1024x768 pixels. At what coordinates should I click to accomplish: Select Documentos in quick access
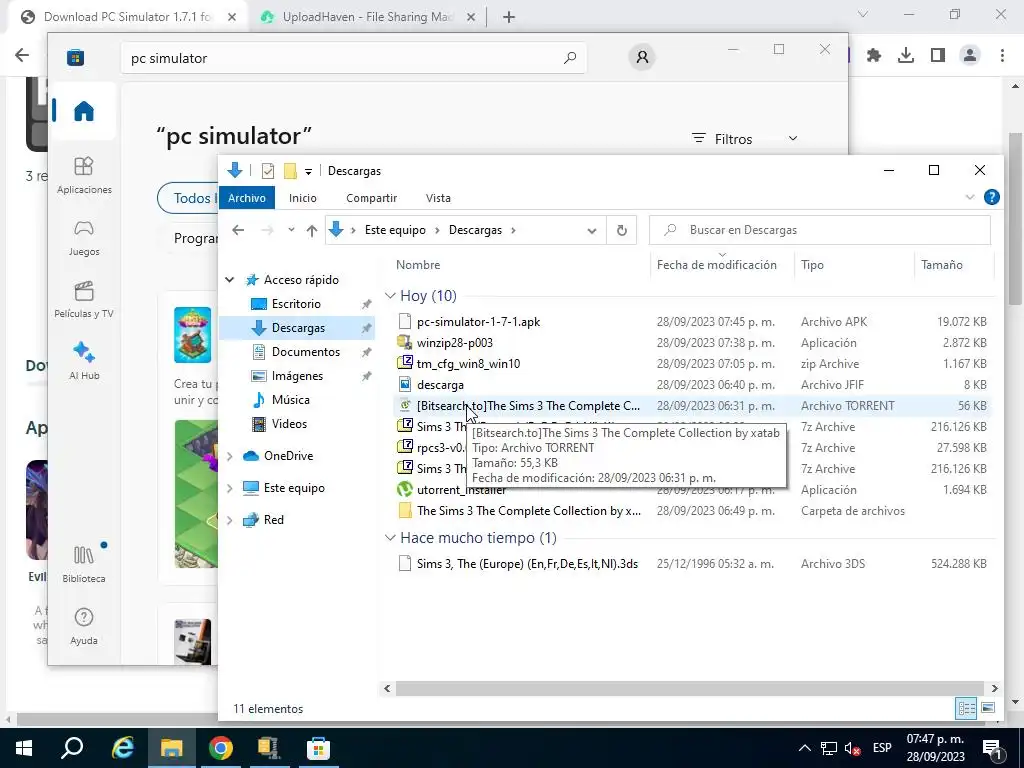(x=306, y=351)
